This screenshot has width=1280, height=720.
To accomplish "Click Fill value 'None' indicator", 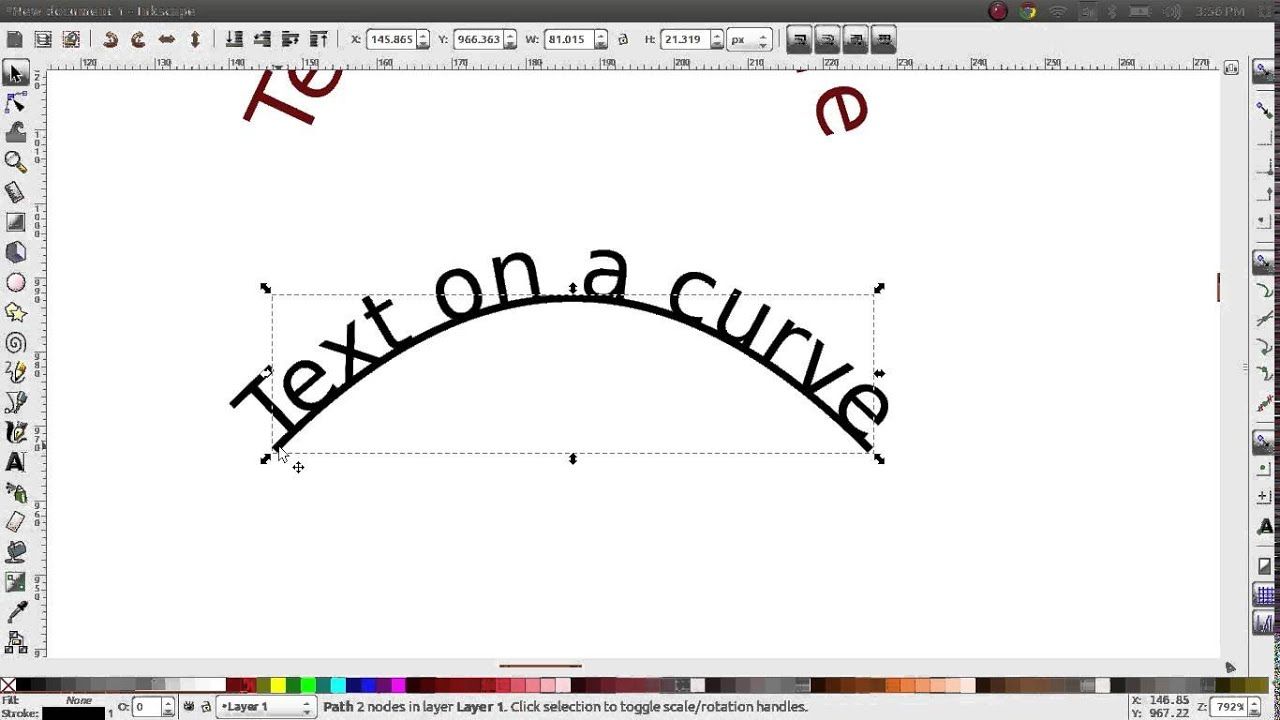I will click(79, 700).
